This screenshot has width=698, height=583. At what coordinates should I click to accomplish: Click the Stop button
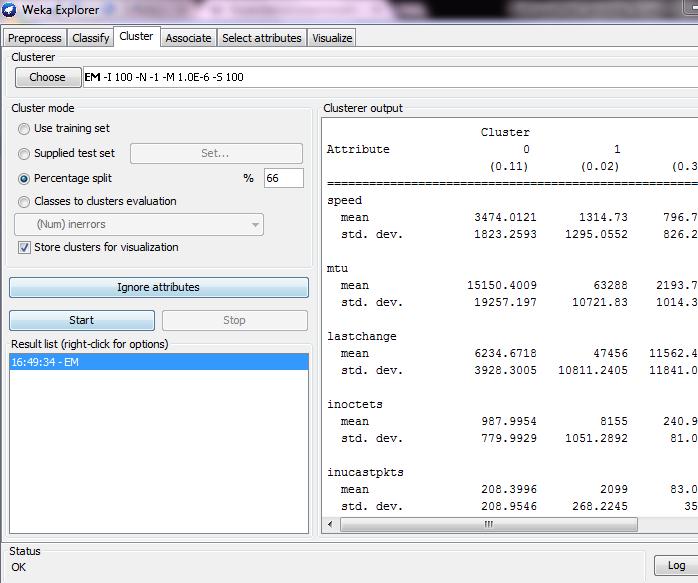pyautogui.click(x=235, y=320)
